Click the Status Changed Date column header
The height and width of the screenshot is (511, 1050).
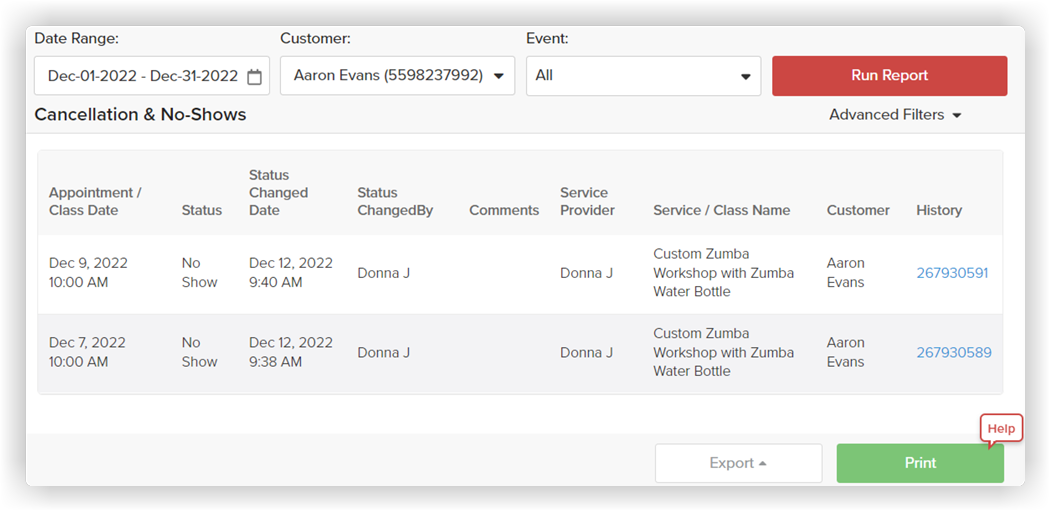point(278,192)
